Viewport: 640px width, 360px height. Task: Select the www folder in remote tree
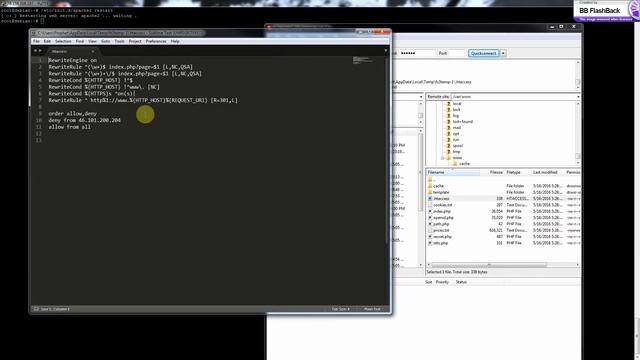coord(457,158)
